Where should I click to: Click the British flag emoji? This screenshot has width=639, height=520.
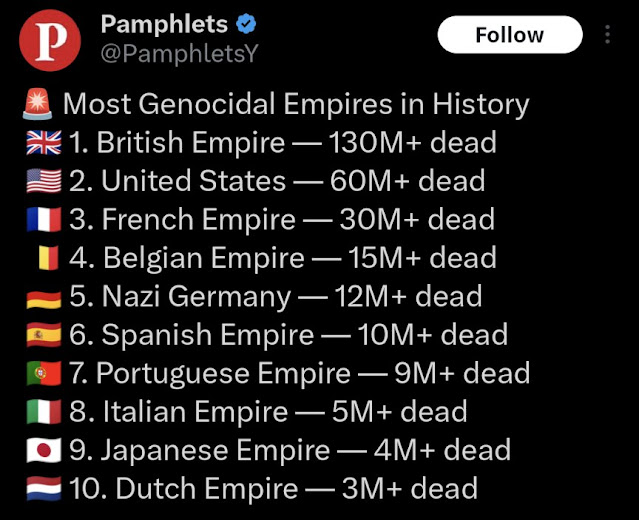tap(44, 143)
